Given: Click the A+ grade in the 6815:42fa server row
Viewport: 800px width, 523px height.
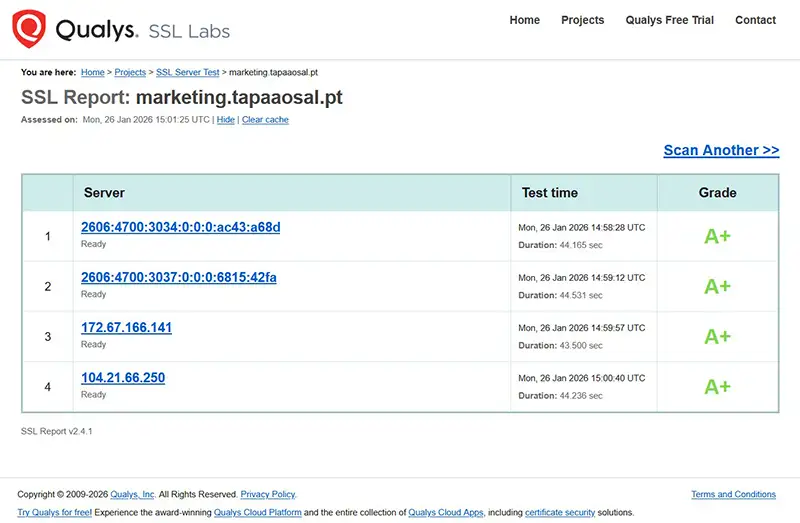Looking at the screenshot, I should click(717, 286).
